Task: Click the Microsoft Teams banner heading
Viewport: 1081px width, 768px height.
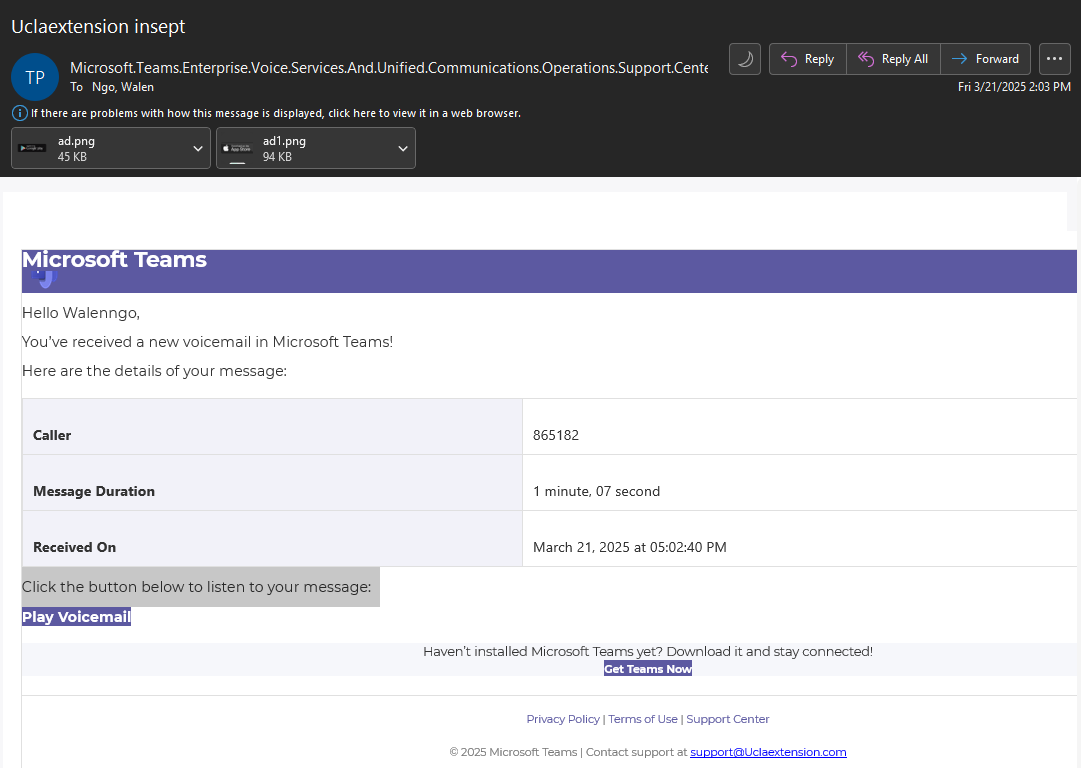Action: click(114, 259)
